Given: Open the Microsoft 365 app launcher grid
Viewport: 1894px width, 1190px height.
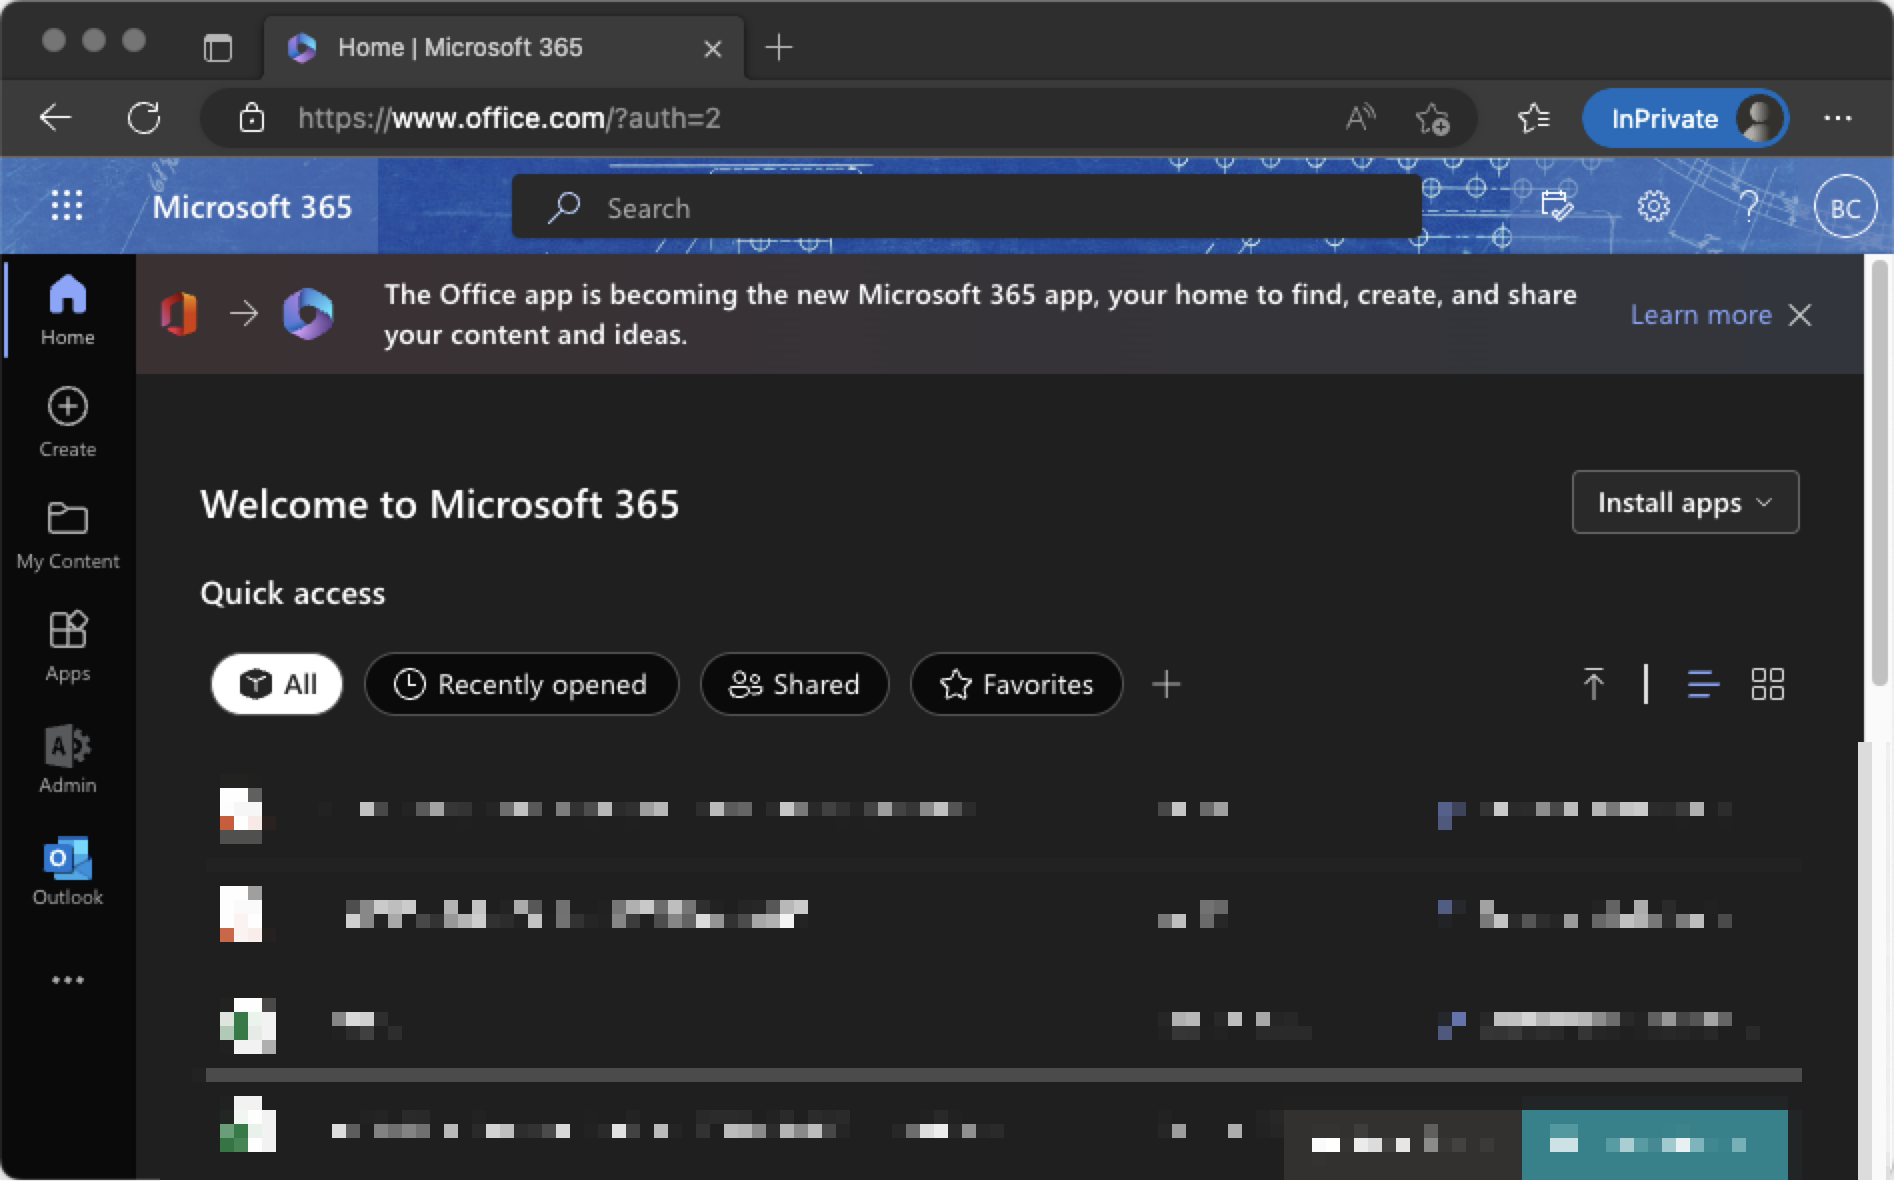Looking at the screenshot, I should (x=67, y=206).
